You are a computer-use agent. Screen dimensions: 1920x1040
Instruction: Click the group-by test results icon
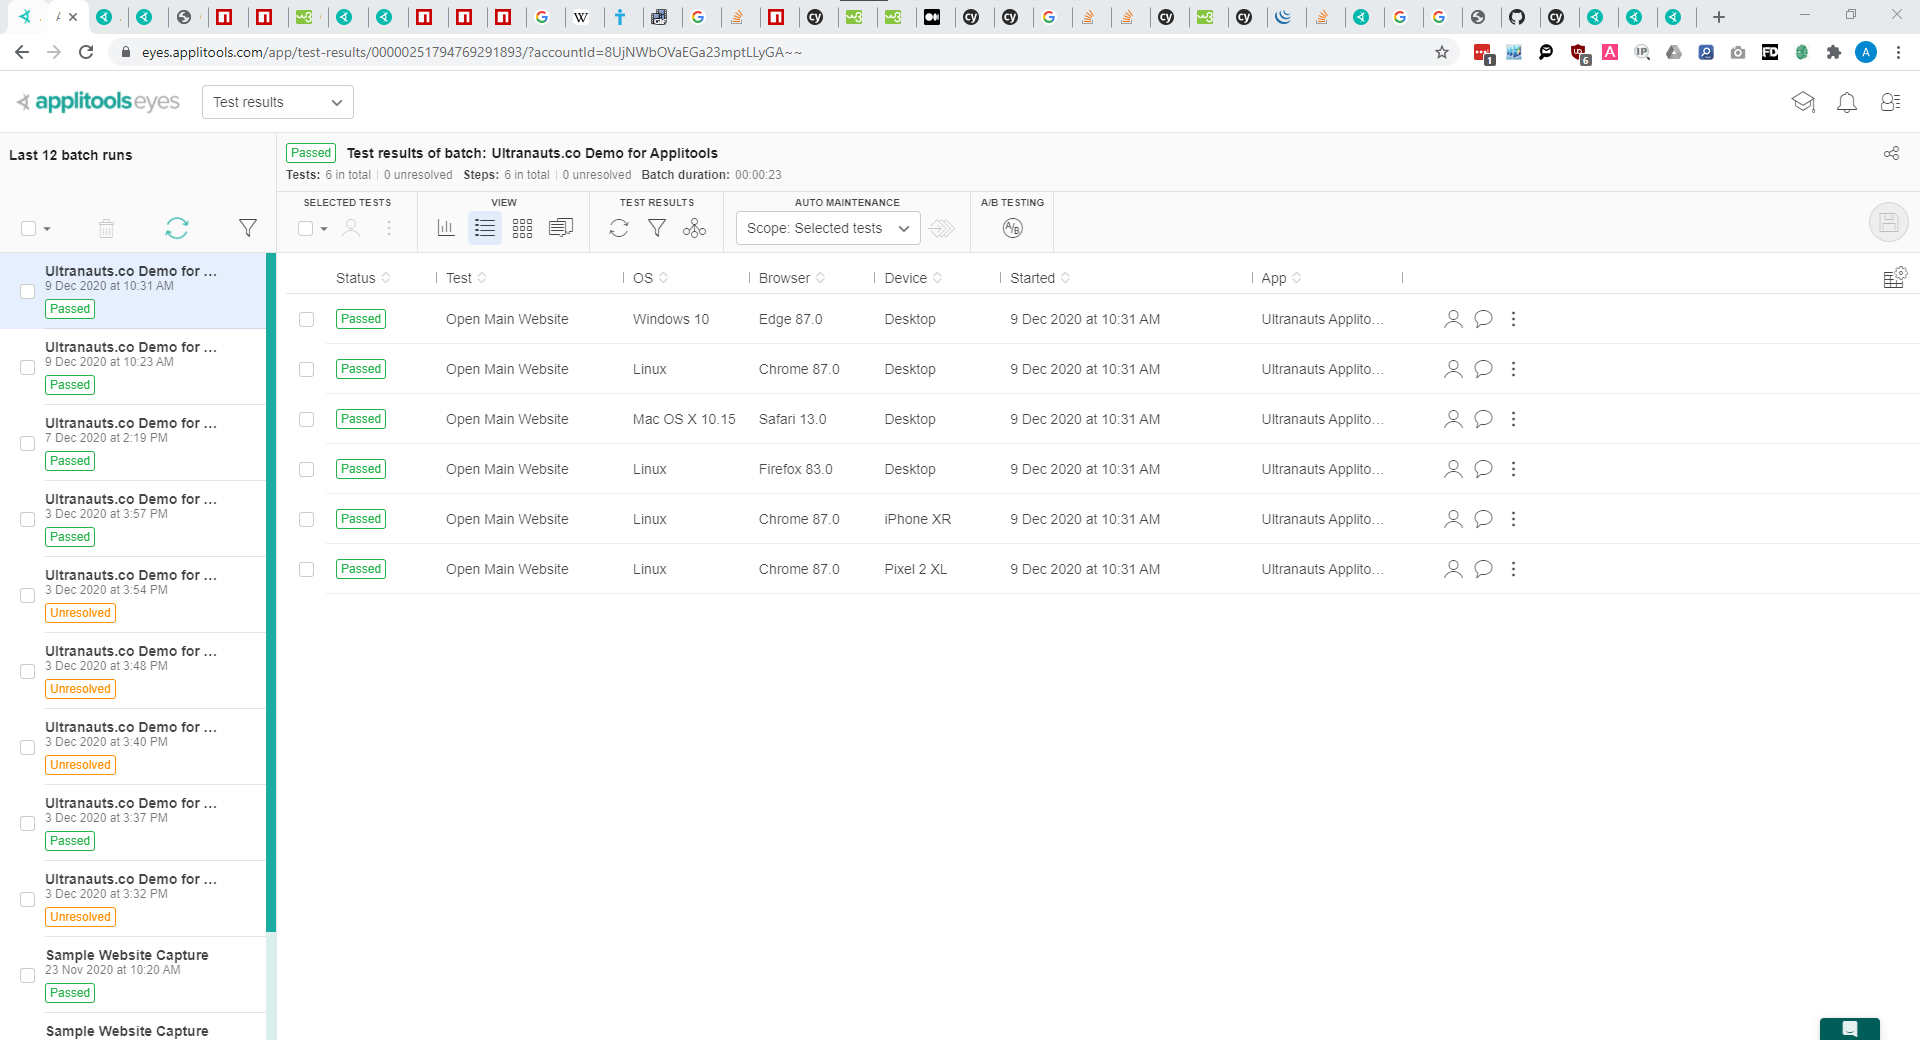(x=695, y=228)
